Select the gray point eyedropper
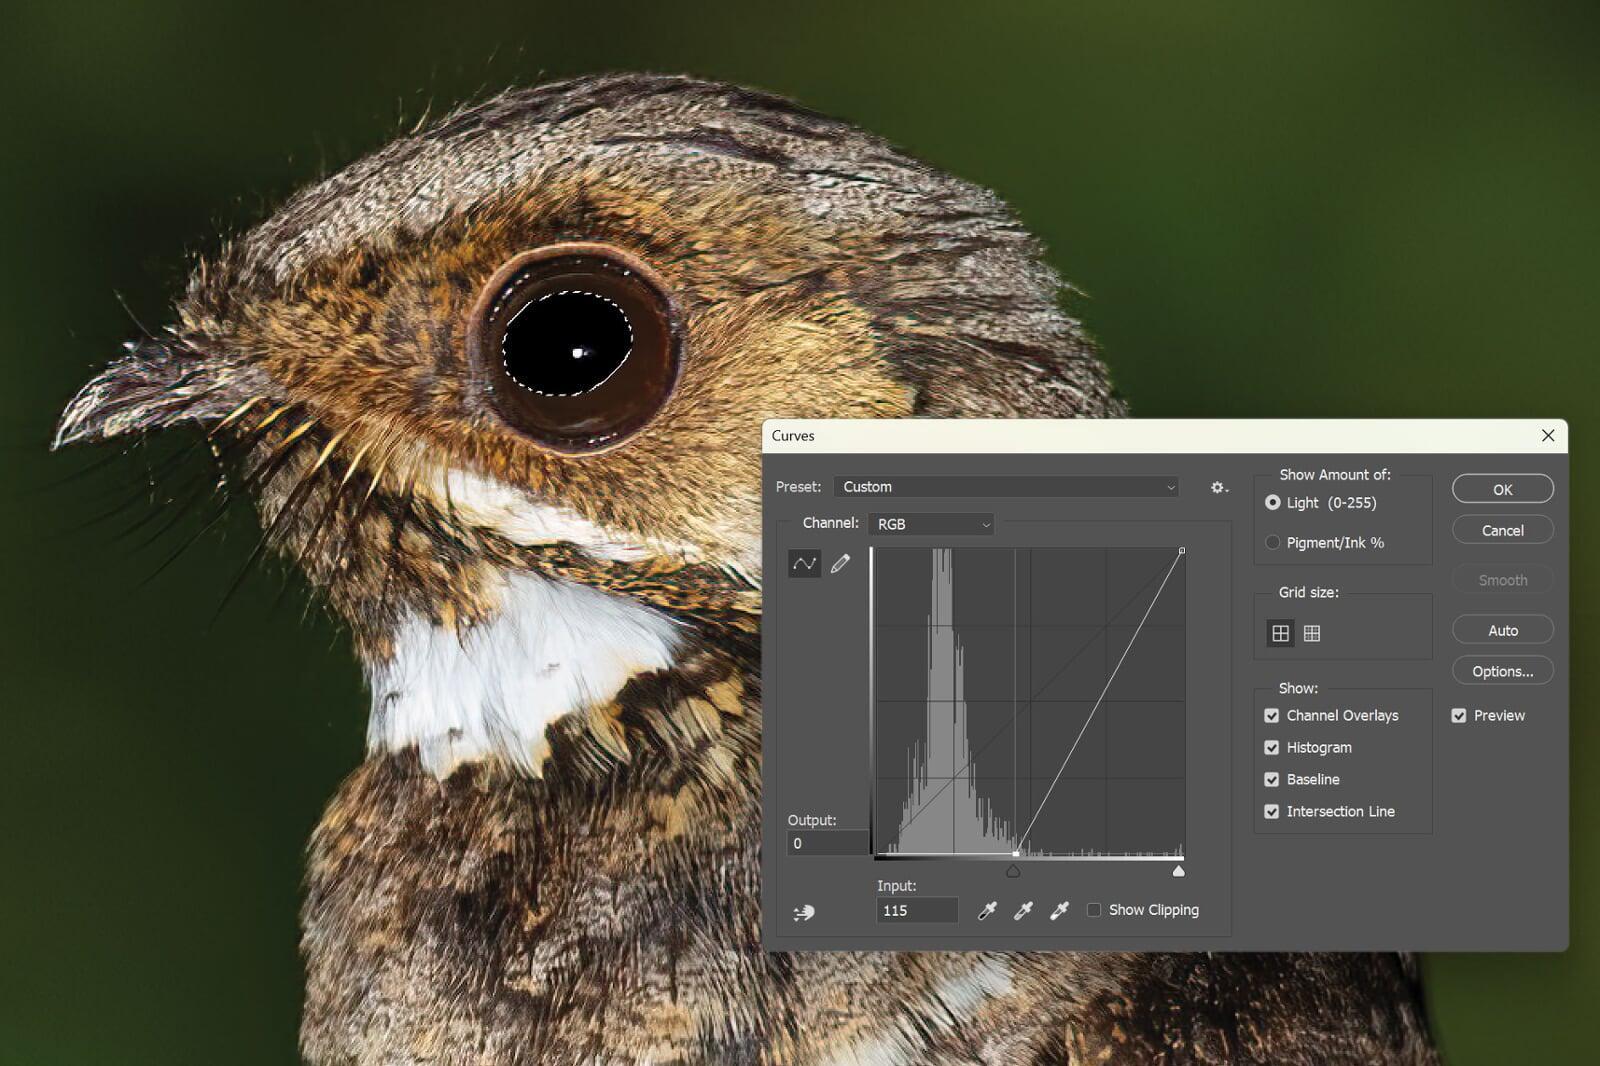The height and width of the screenshot is (1066, 1600). point(1022,910)
